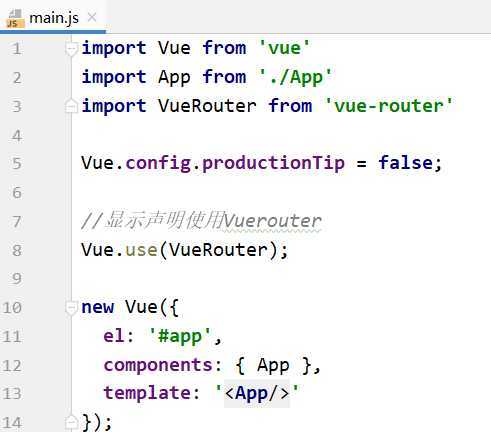Click the <App/> template tag

coord(257,393)
